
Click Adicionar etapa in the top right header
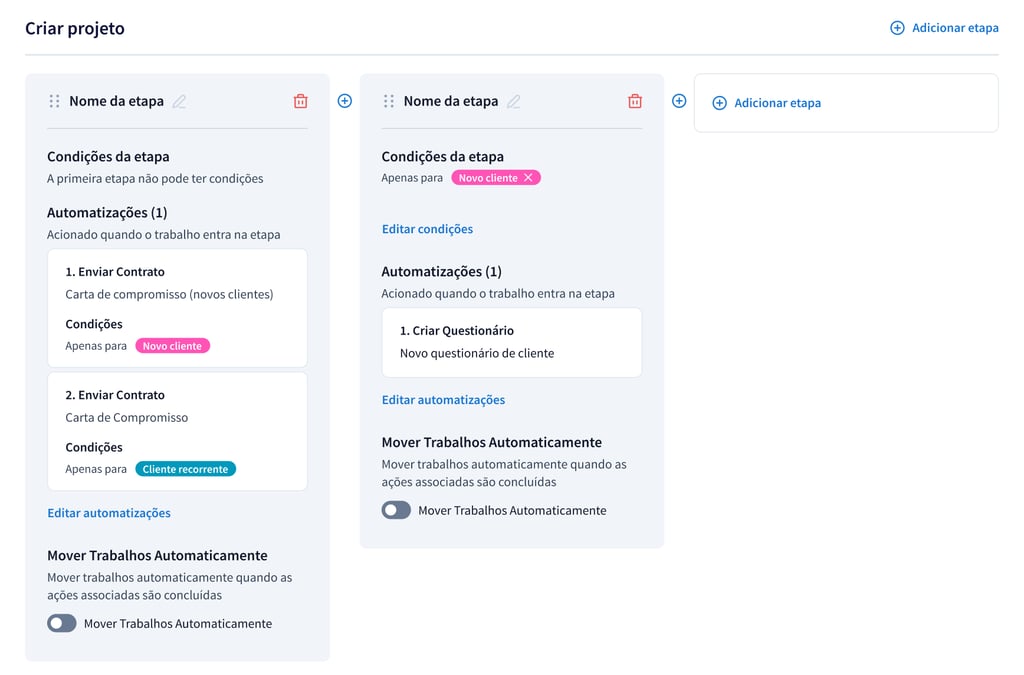[944, 28]
